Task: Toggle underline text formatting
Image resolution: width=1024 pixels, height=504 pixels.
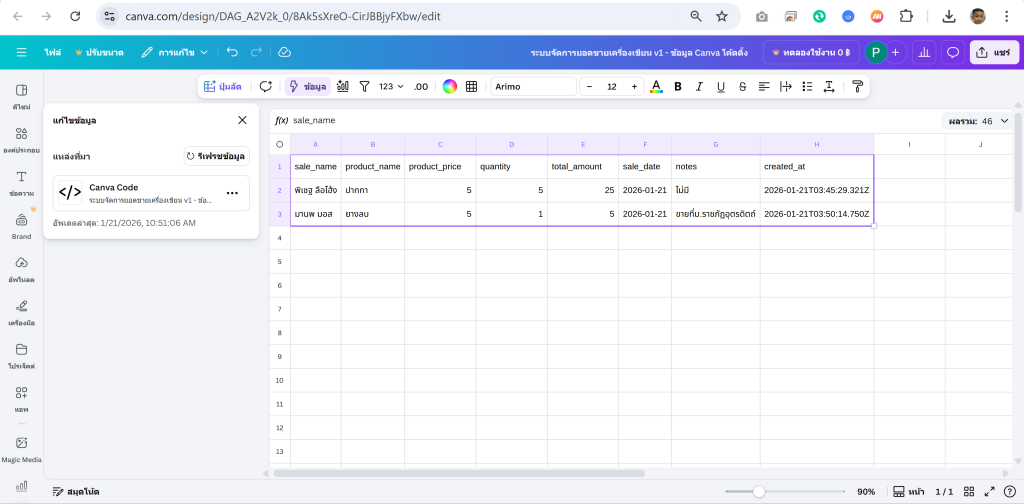Action: (720, 87)
